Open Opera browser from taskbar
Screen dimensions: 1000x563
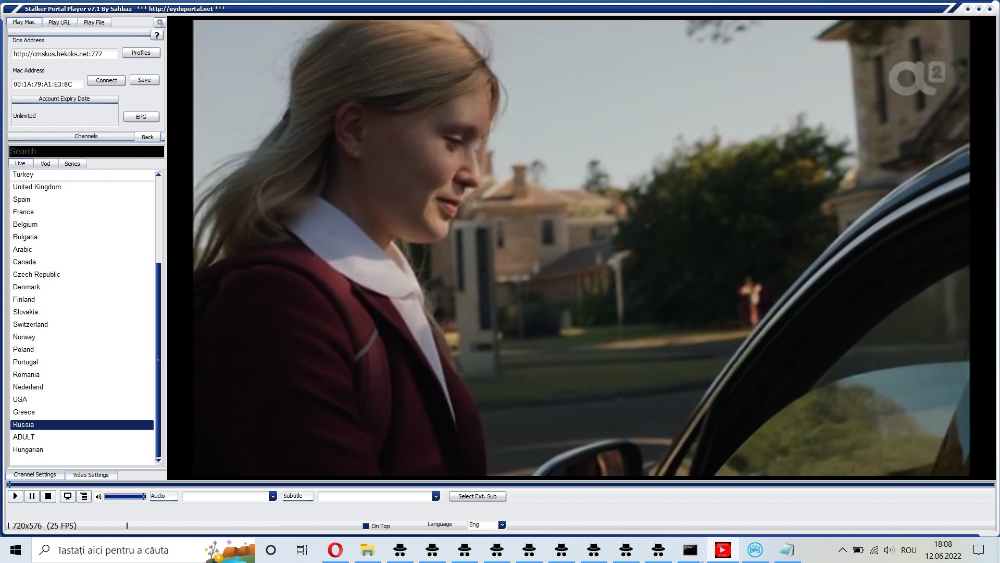pyautogui.click(x=335, y=550)
